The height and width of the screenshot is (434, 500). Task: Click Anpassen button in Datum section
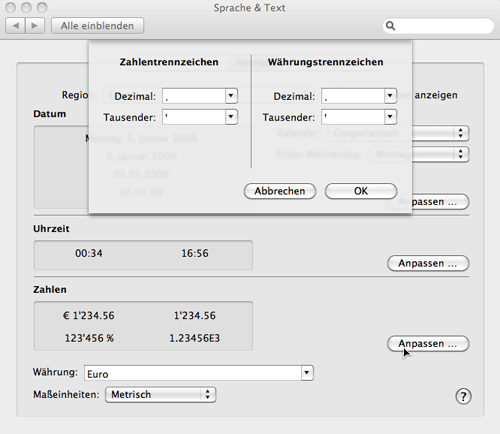(x=440, y=202)
